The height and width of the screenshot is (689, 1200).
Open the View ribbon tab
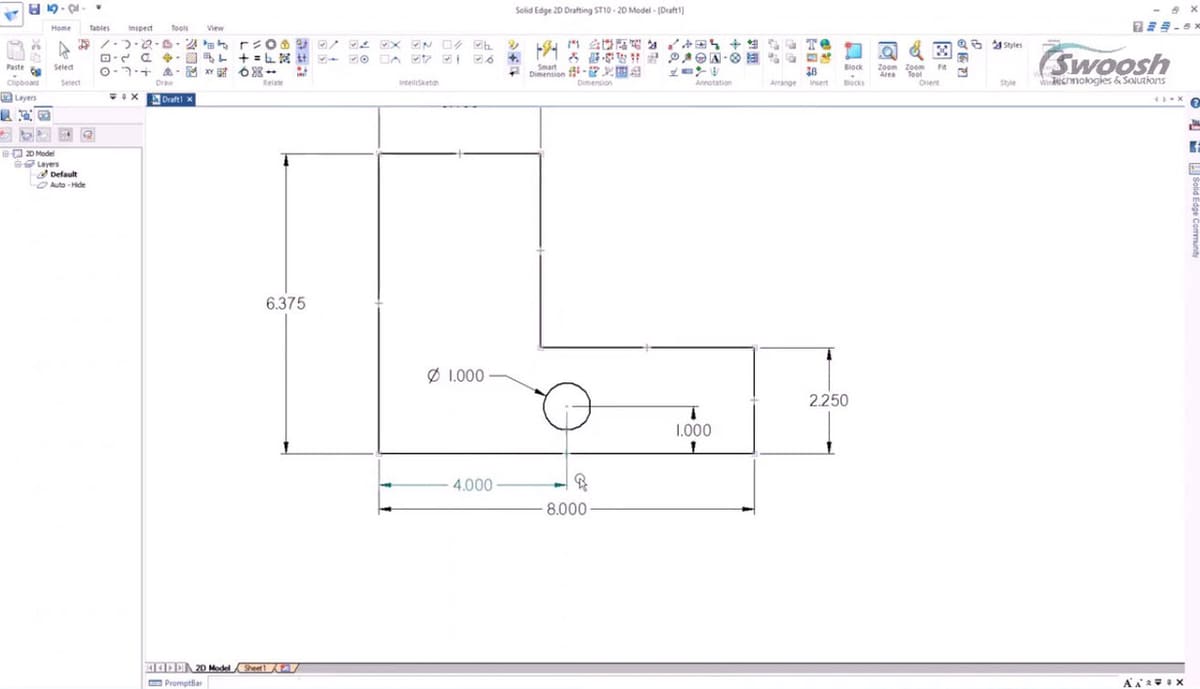[x=215, y=28]
